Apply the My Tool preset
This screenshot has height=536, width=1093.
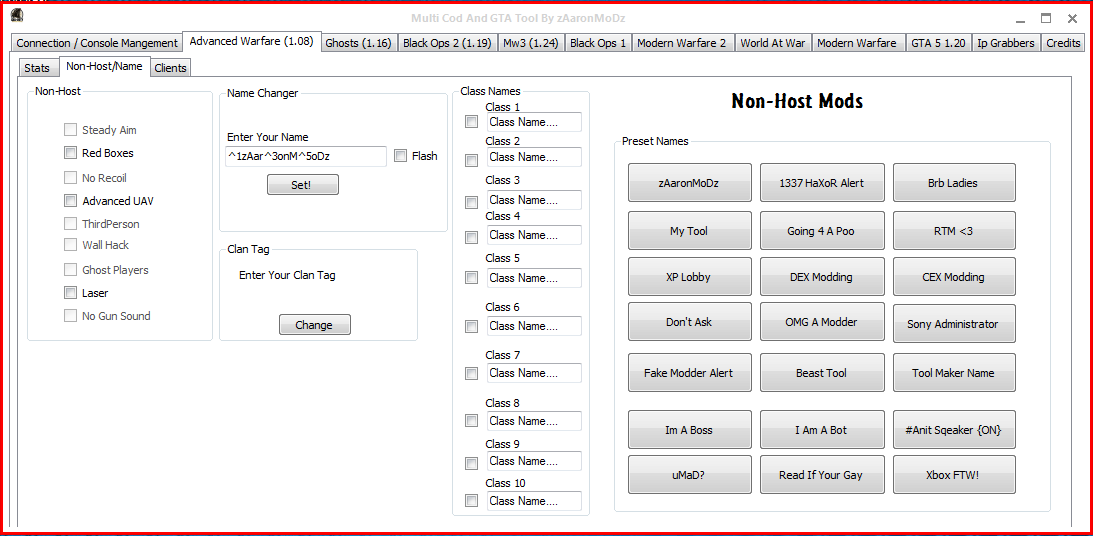tap(689, 231)
